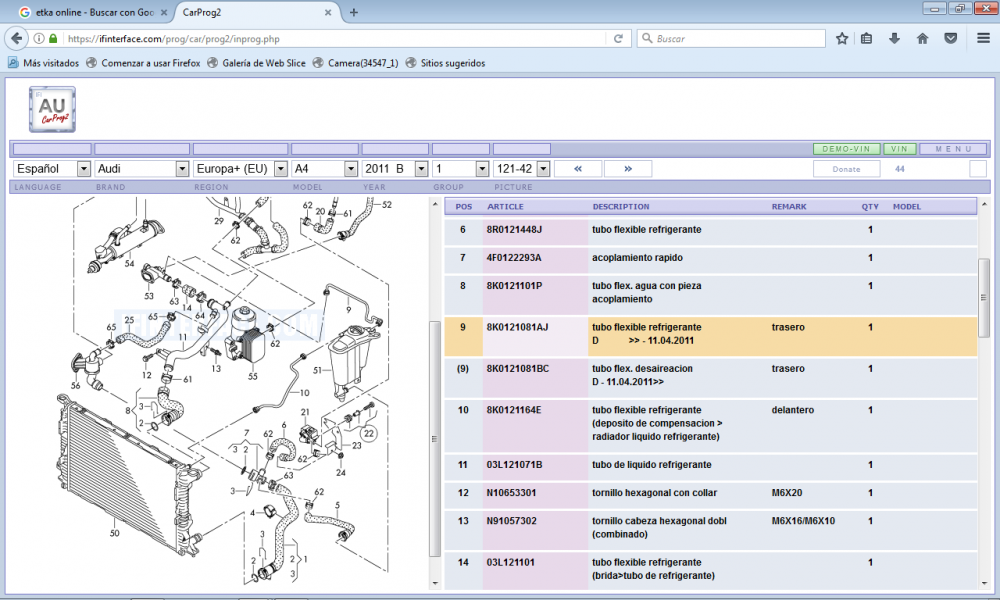
Task: Click parts list scroll up arrow
Action: click(x=983, y=204)
